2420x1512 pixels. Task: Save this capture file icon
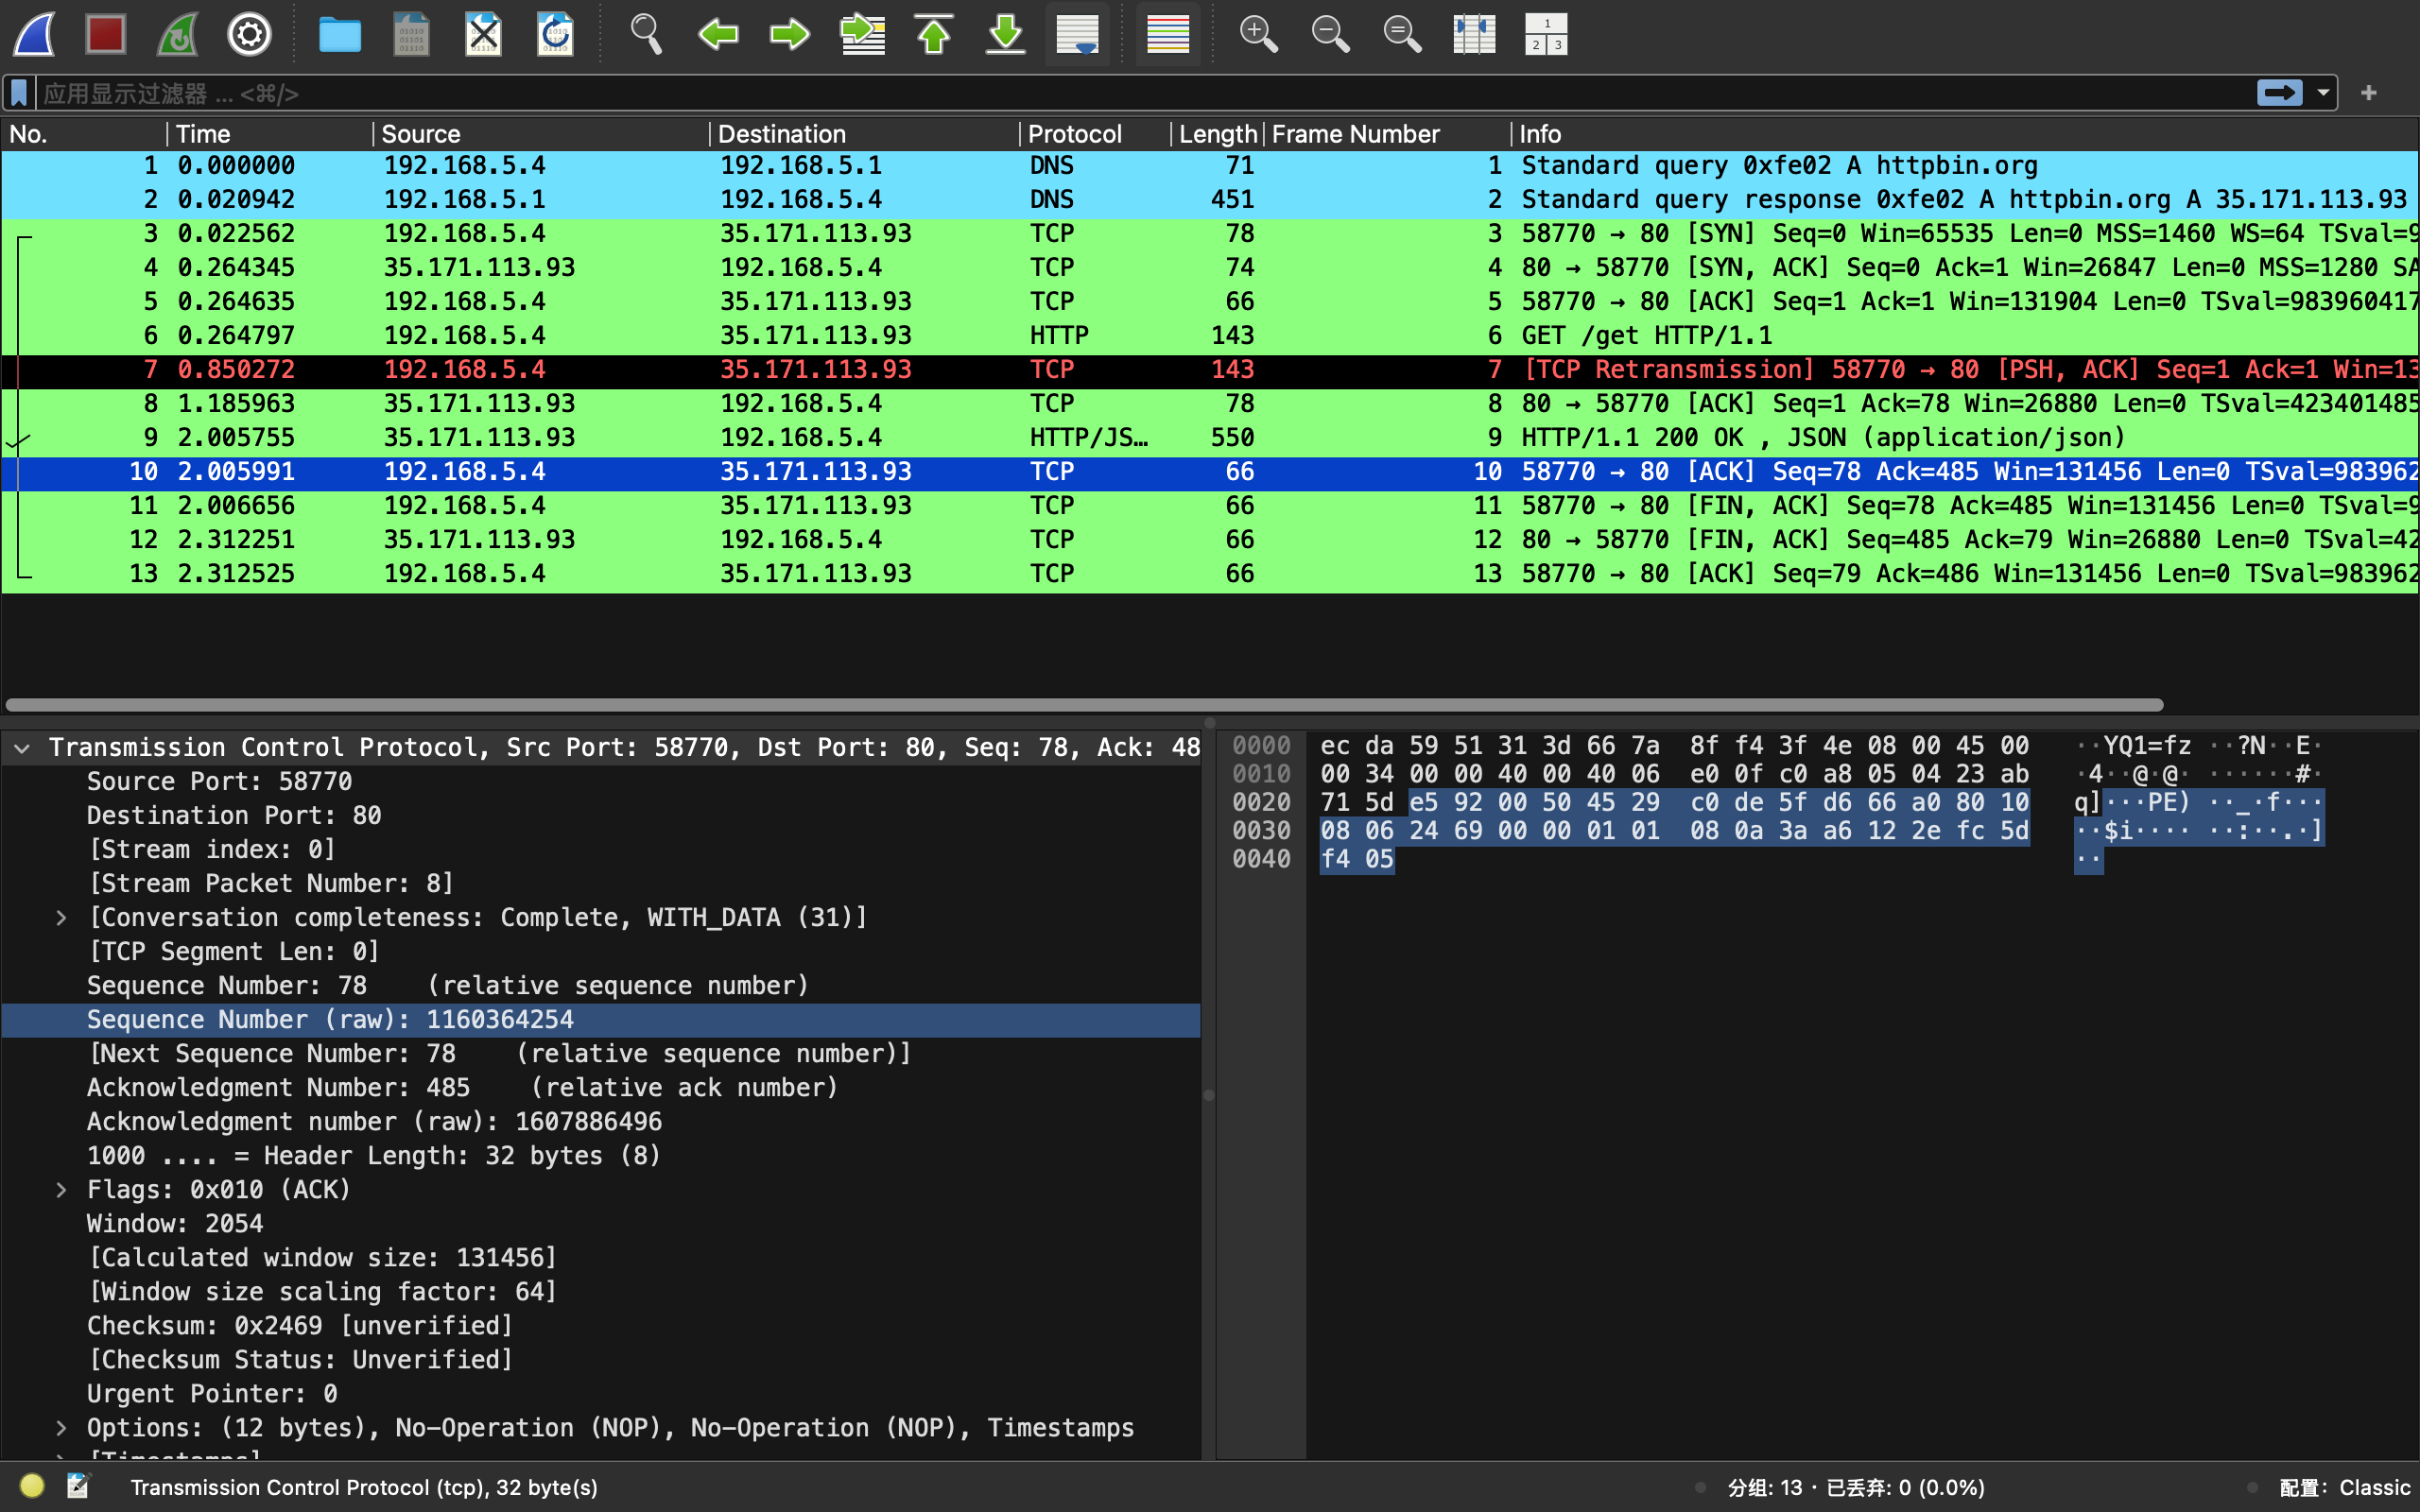point(411,34)
